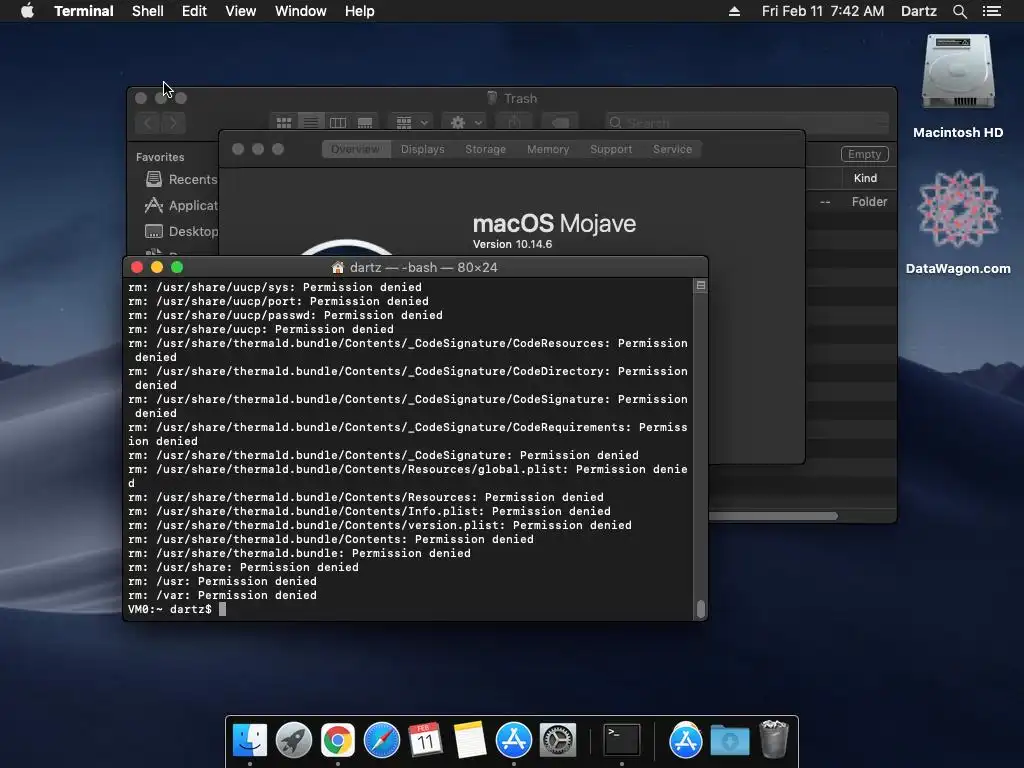This screenshot has width=1024, height=768.
Task: Open the Help menu
Action: tap(359, 11)
